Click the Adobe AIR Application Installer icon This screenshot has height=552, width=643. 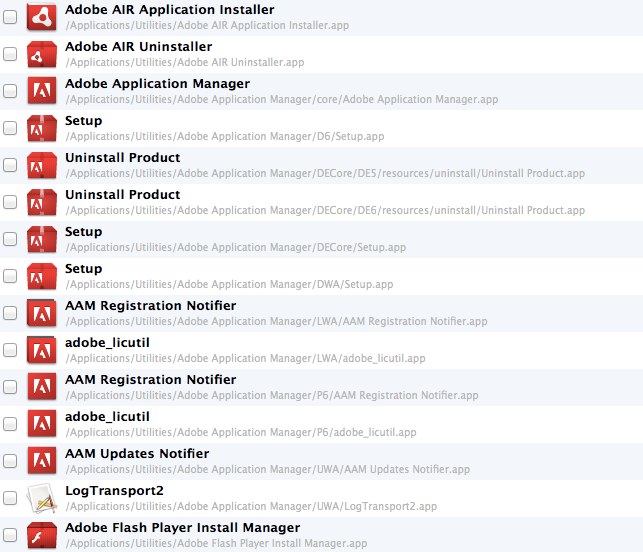coord(41,17)
